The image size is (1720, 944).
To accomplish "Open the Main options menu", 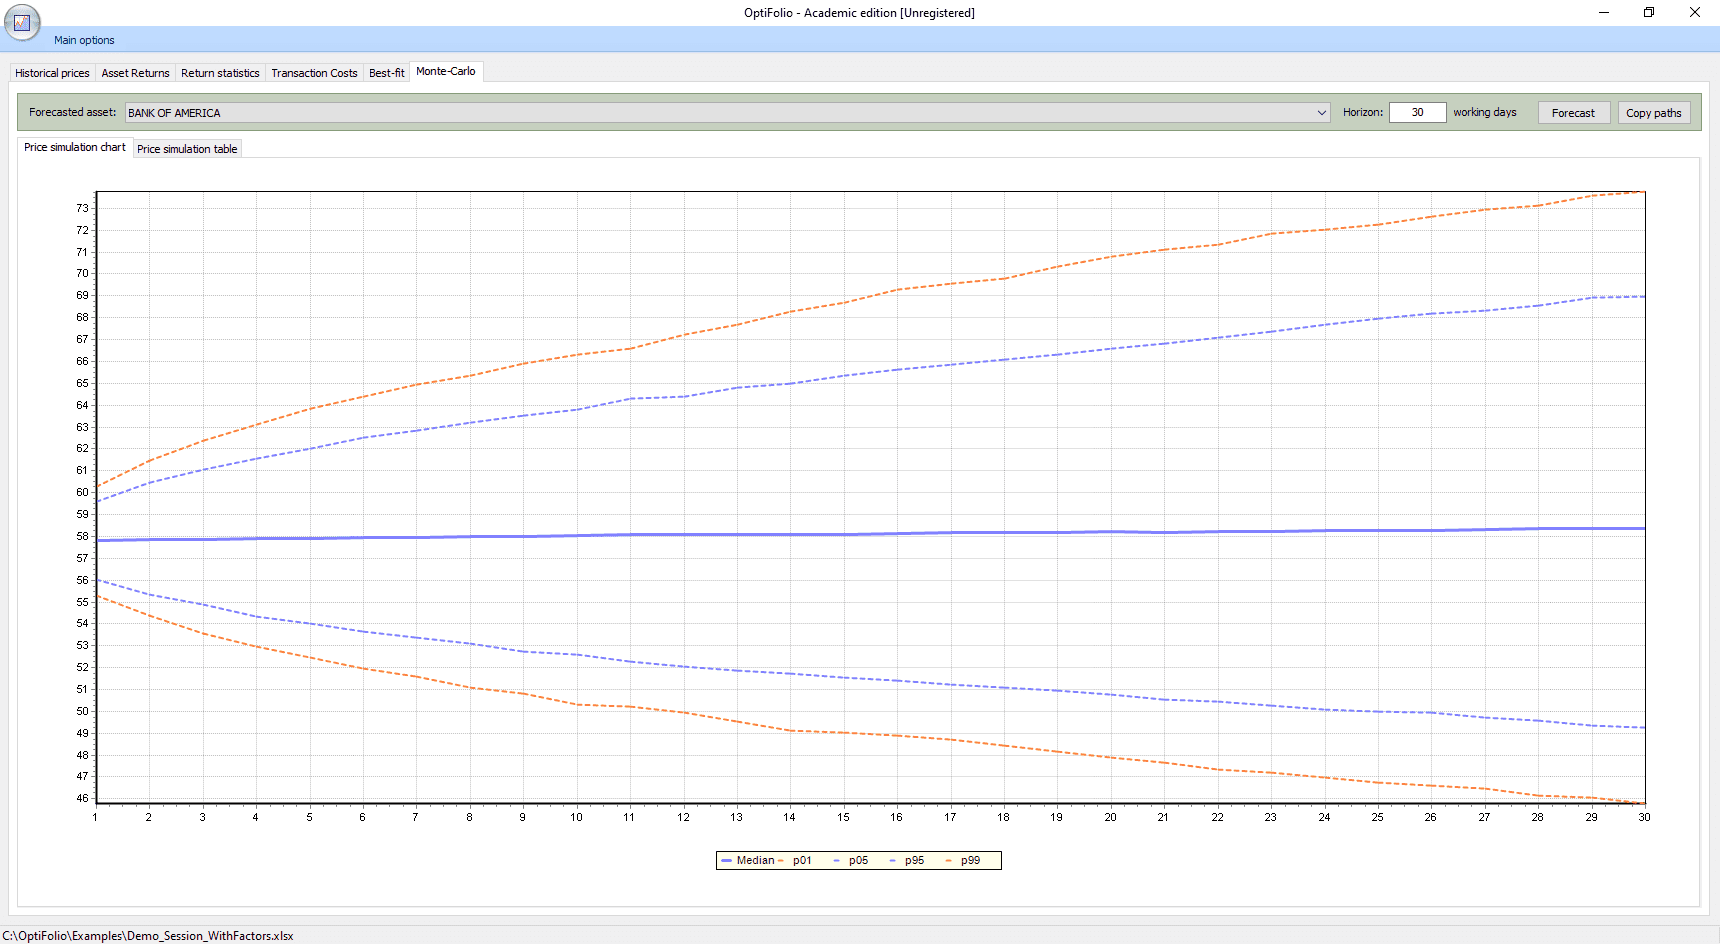I will [x=84, y=40].
